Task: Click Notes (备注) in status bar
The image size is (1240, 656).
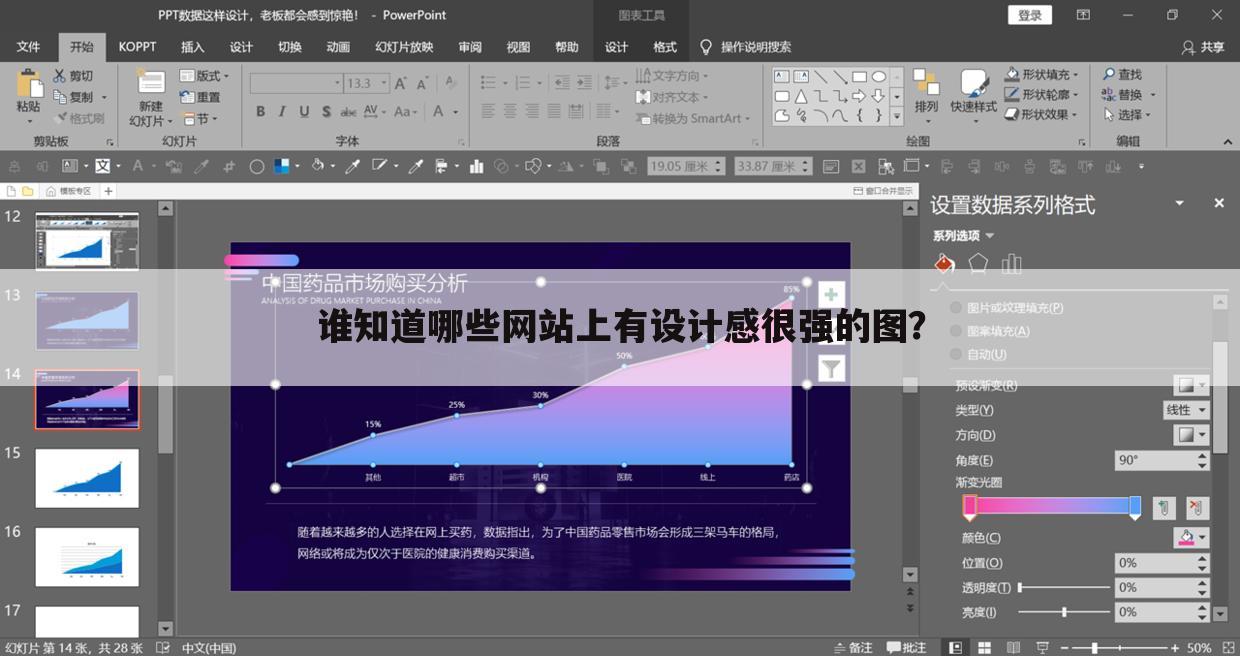Action: (851, 648)
